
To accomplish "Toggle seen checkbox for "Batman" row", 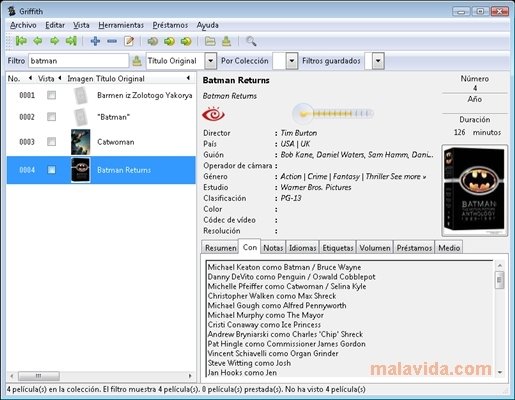I will click(x=51, y=117).
